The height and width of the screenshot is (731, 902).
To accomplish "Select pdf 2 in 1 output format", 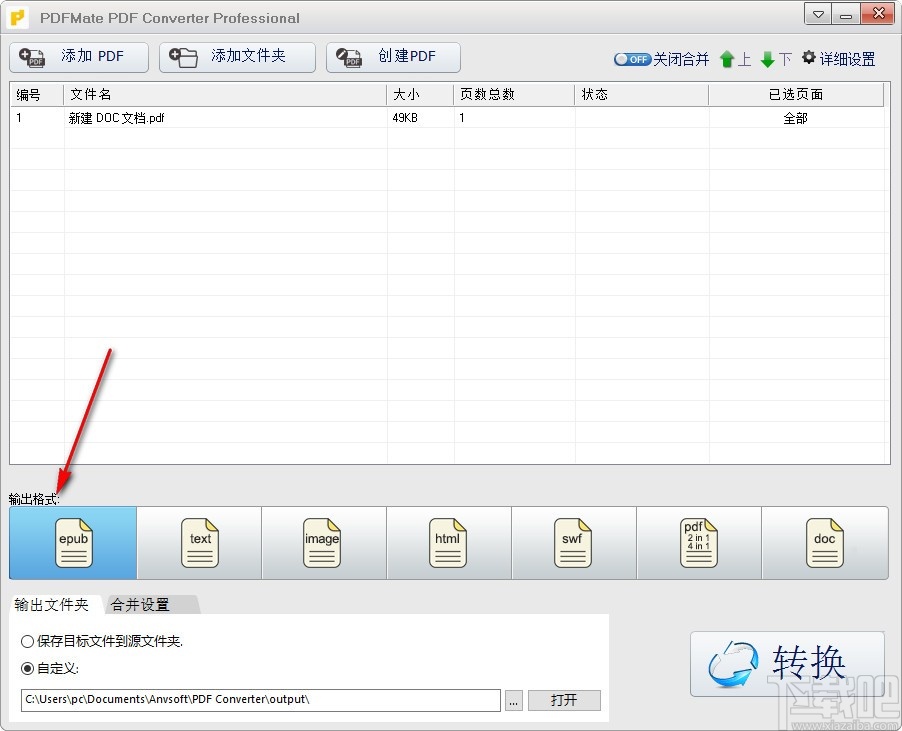I will point(699,543).
